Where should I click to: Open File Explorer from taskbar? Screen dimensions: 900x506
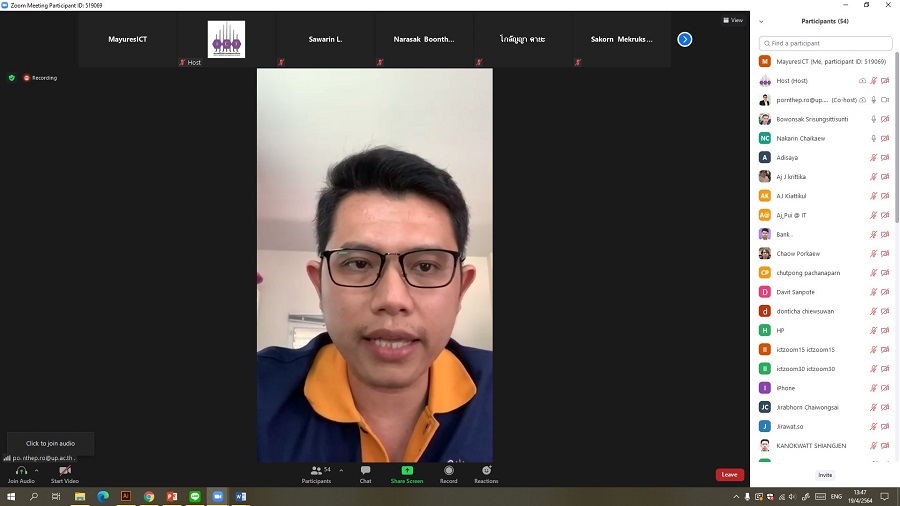point(80,496)
